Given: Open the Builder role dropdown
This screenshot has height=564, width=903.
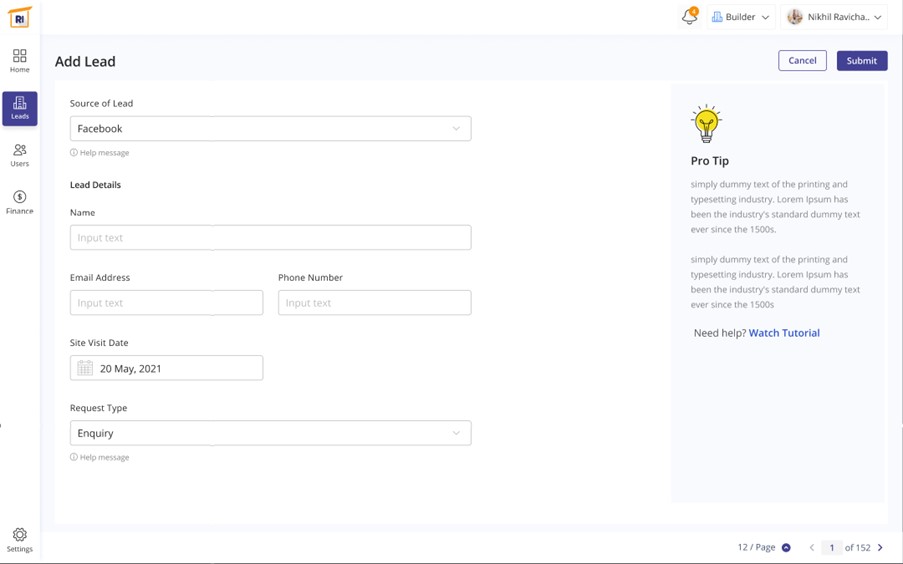Looking at the screenshot, I should [740, 17].
